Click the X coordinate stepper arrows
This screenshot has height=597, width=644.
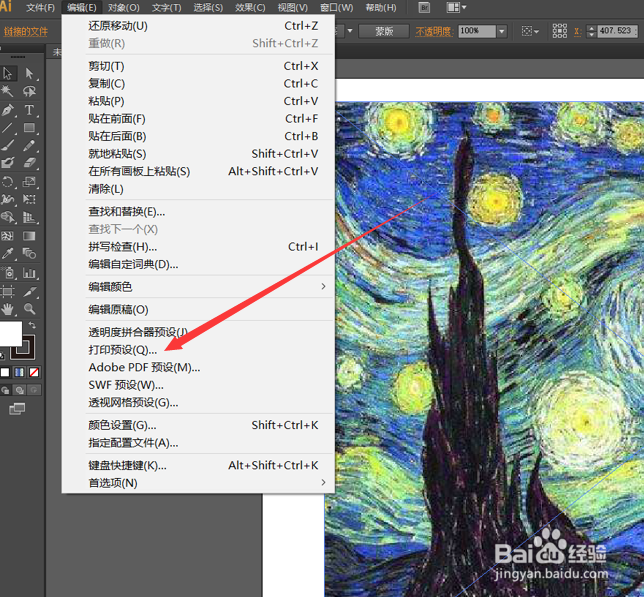click(591, 31)
